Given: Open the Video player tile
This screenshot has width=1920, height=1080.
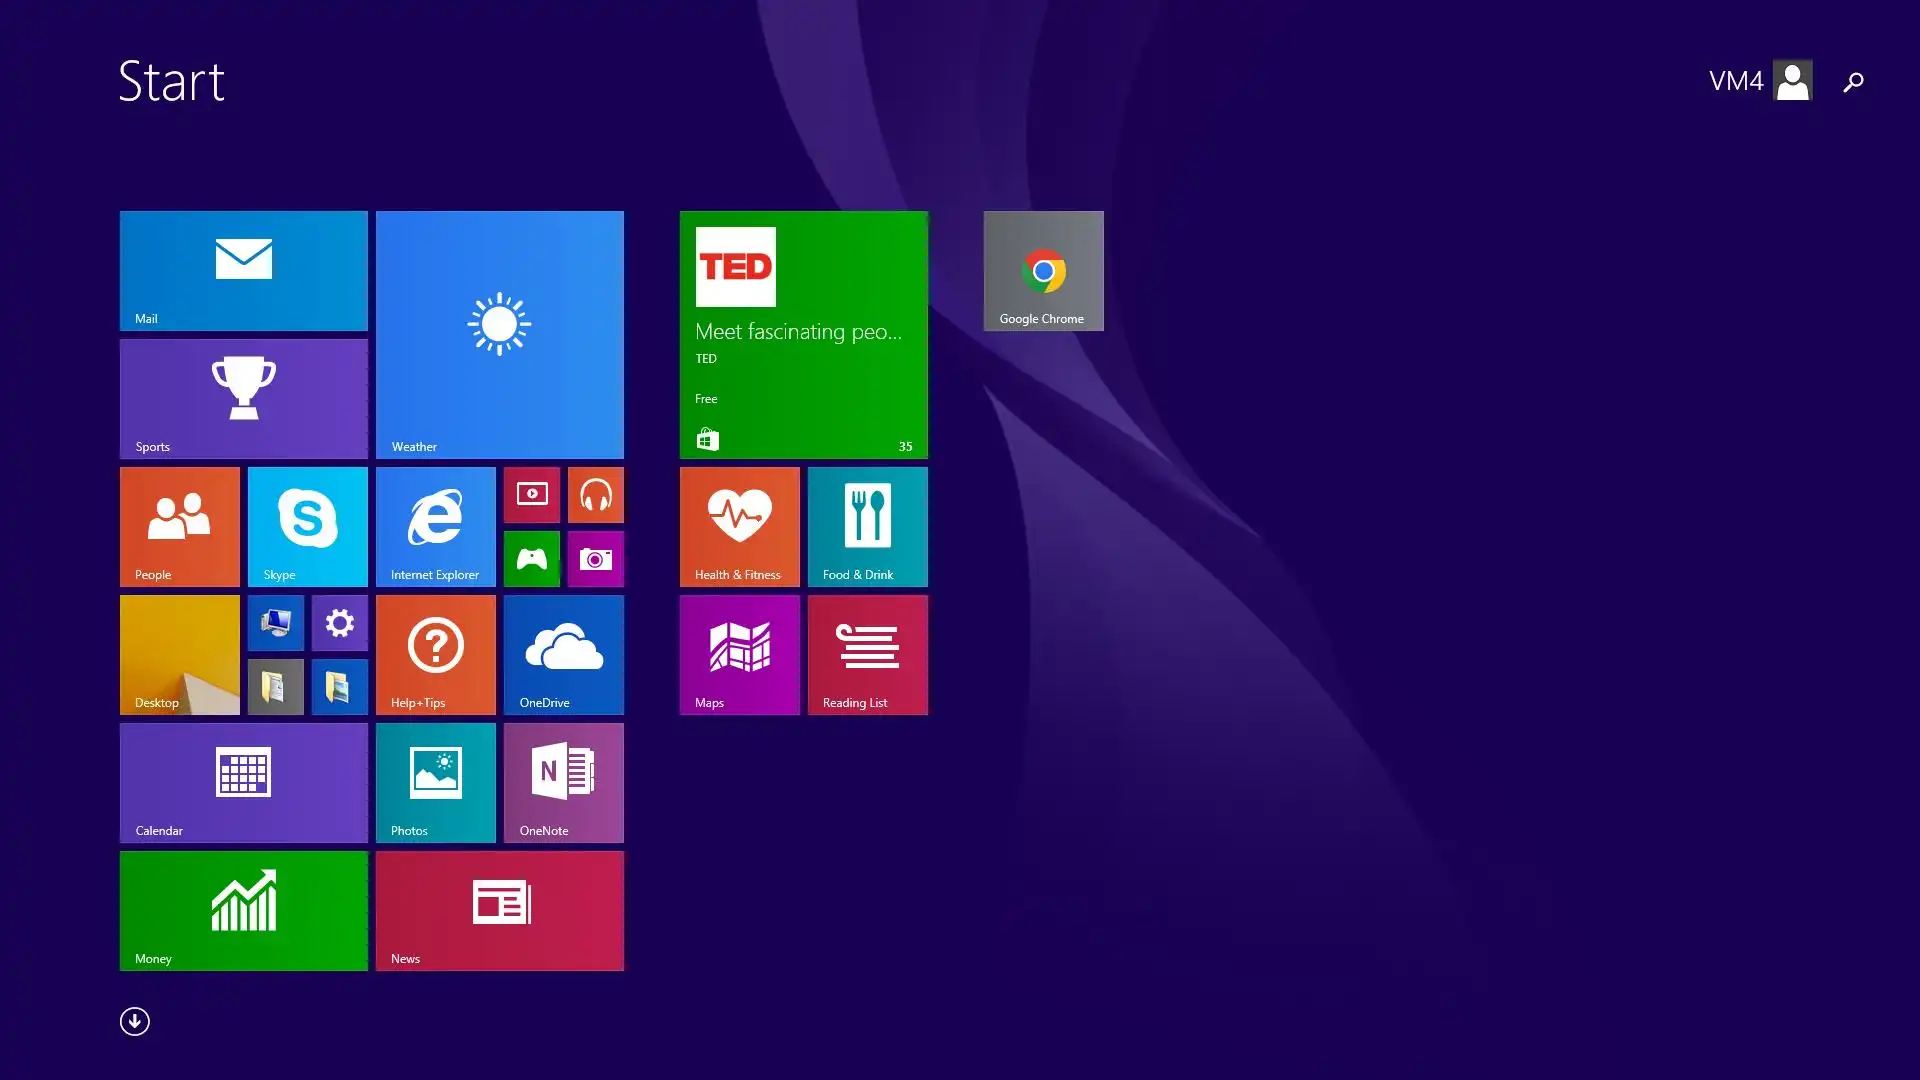Looking at the screenshot, I should [531, 494].
